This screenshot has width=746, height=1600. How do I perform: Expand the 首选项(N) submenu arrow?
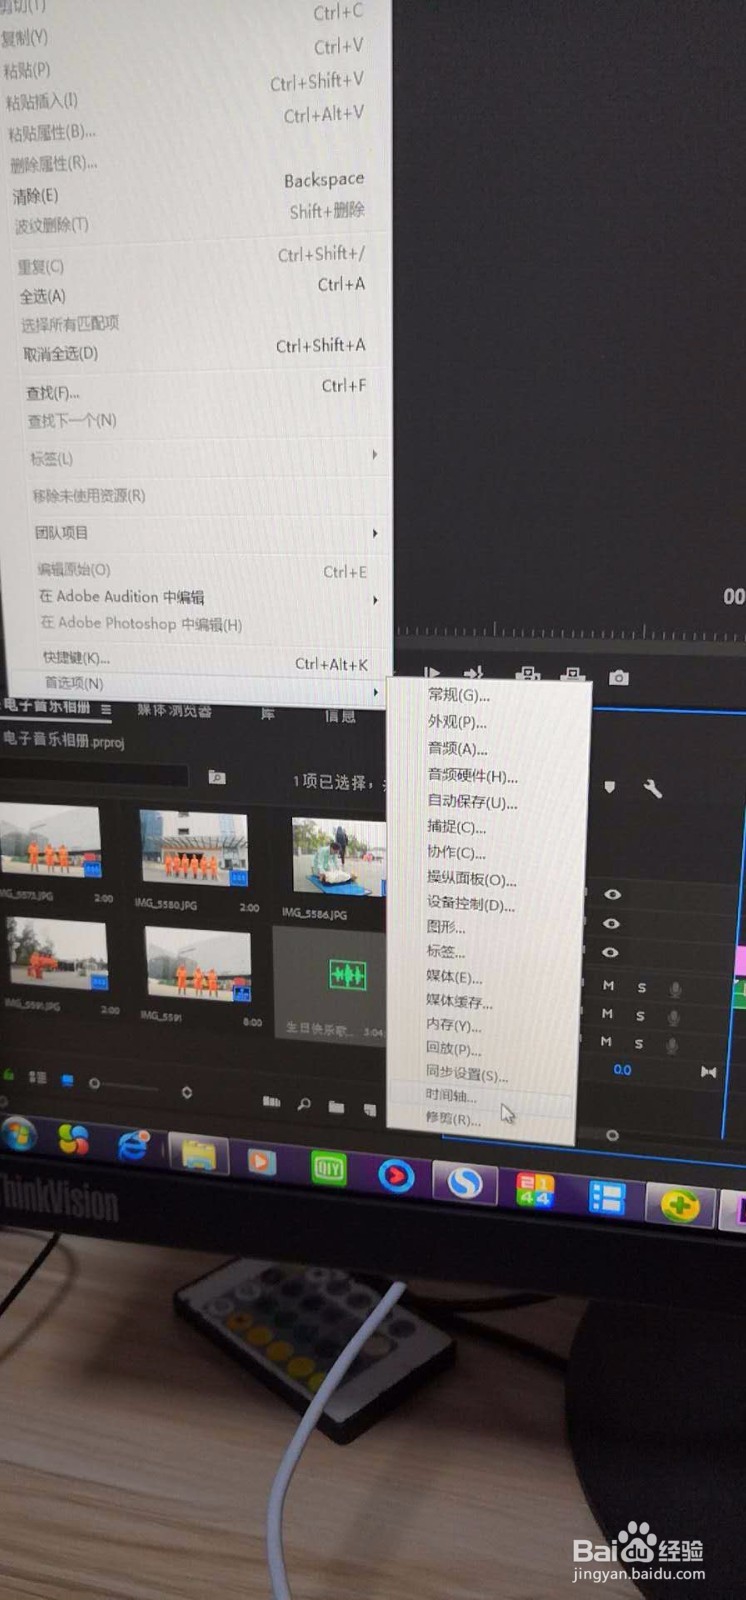point(375,692)
